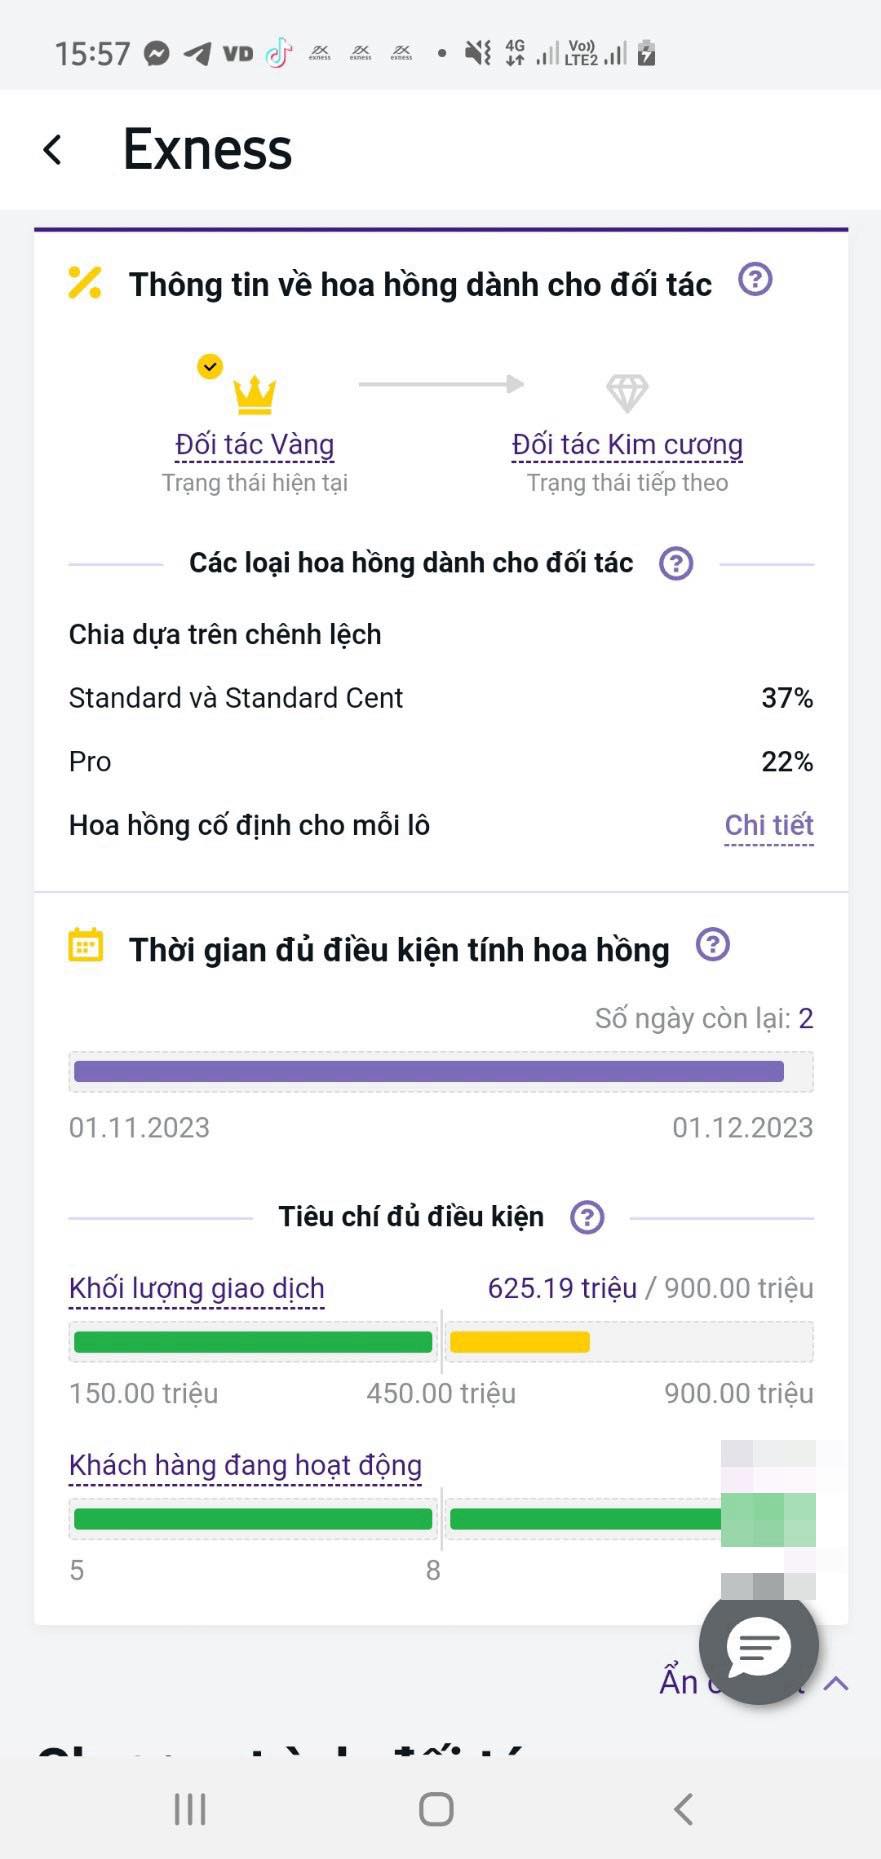Open Chi tiết for fixed commission
Viewport: 881px width, 1859px height.
(x=768, y=826)
